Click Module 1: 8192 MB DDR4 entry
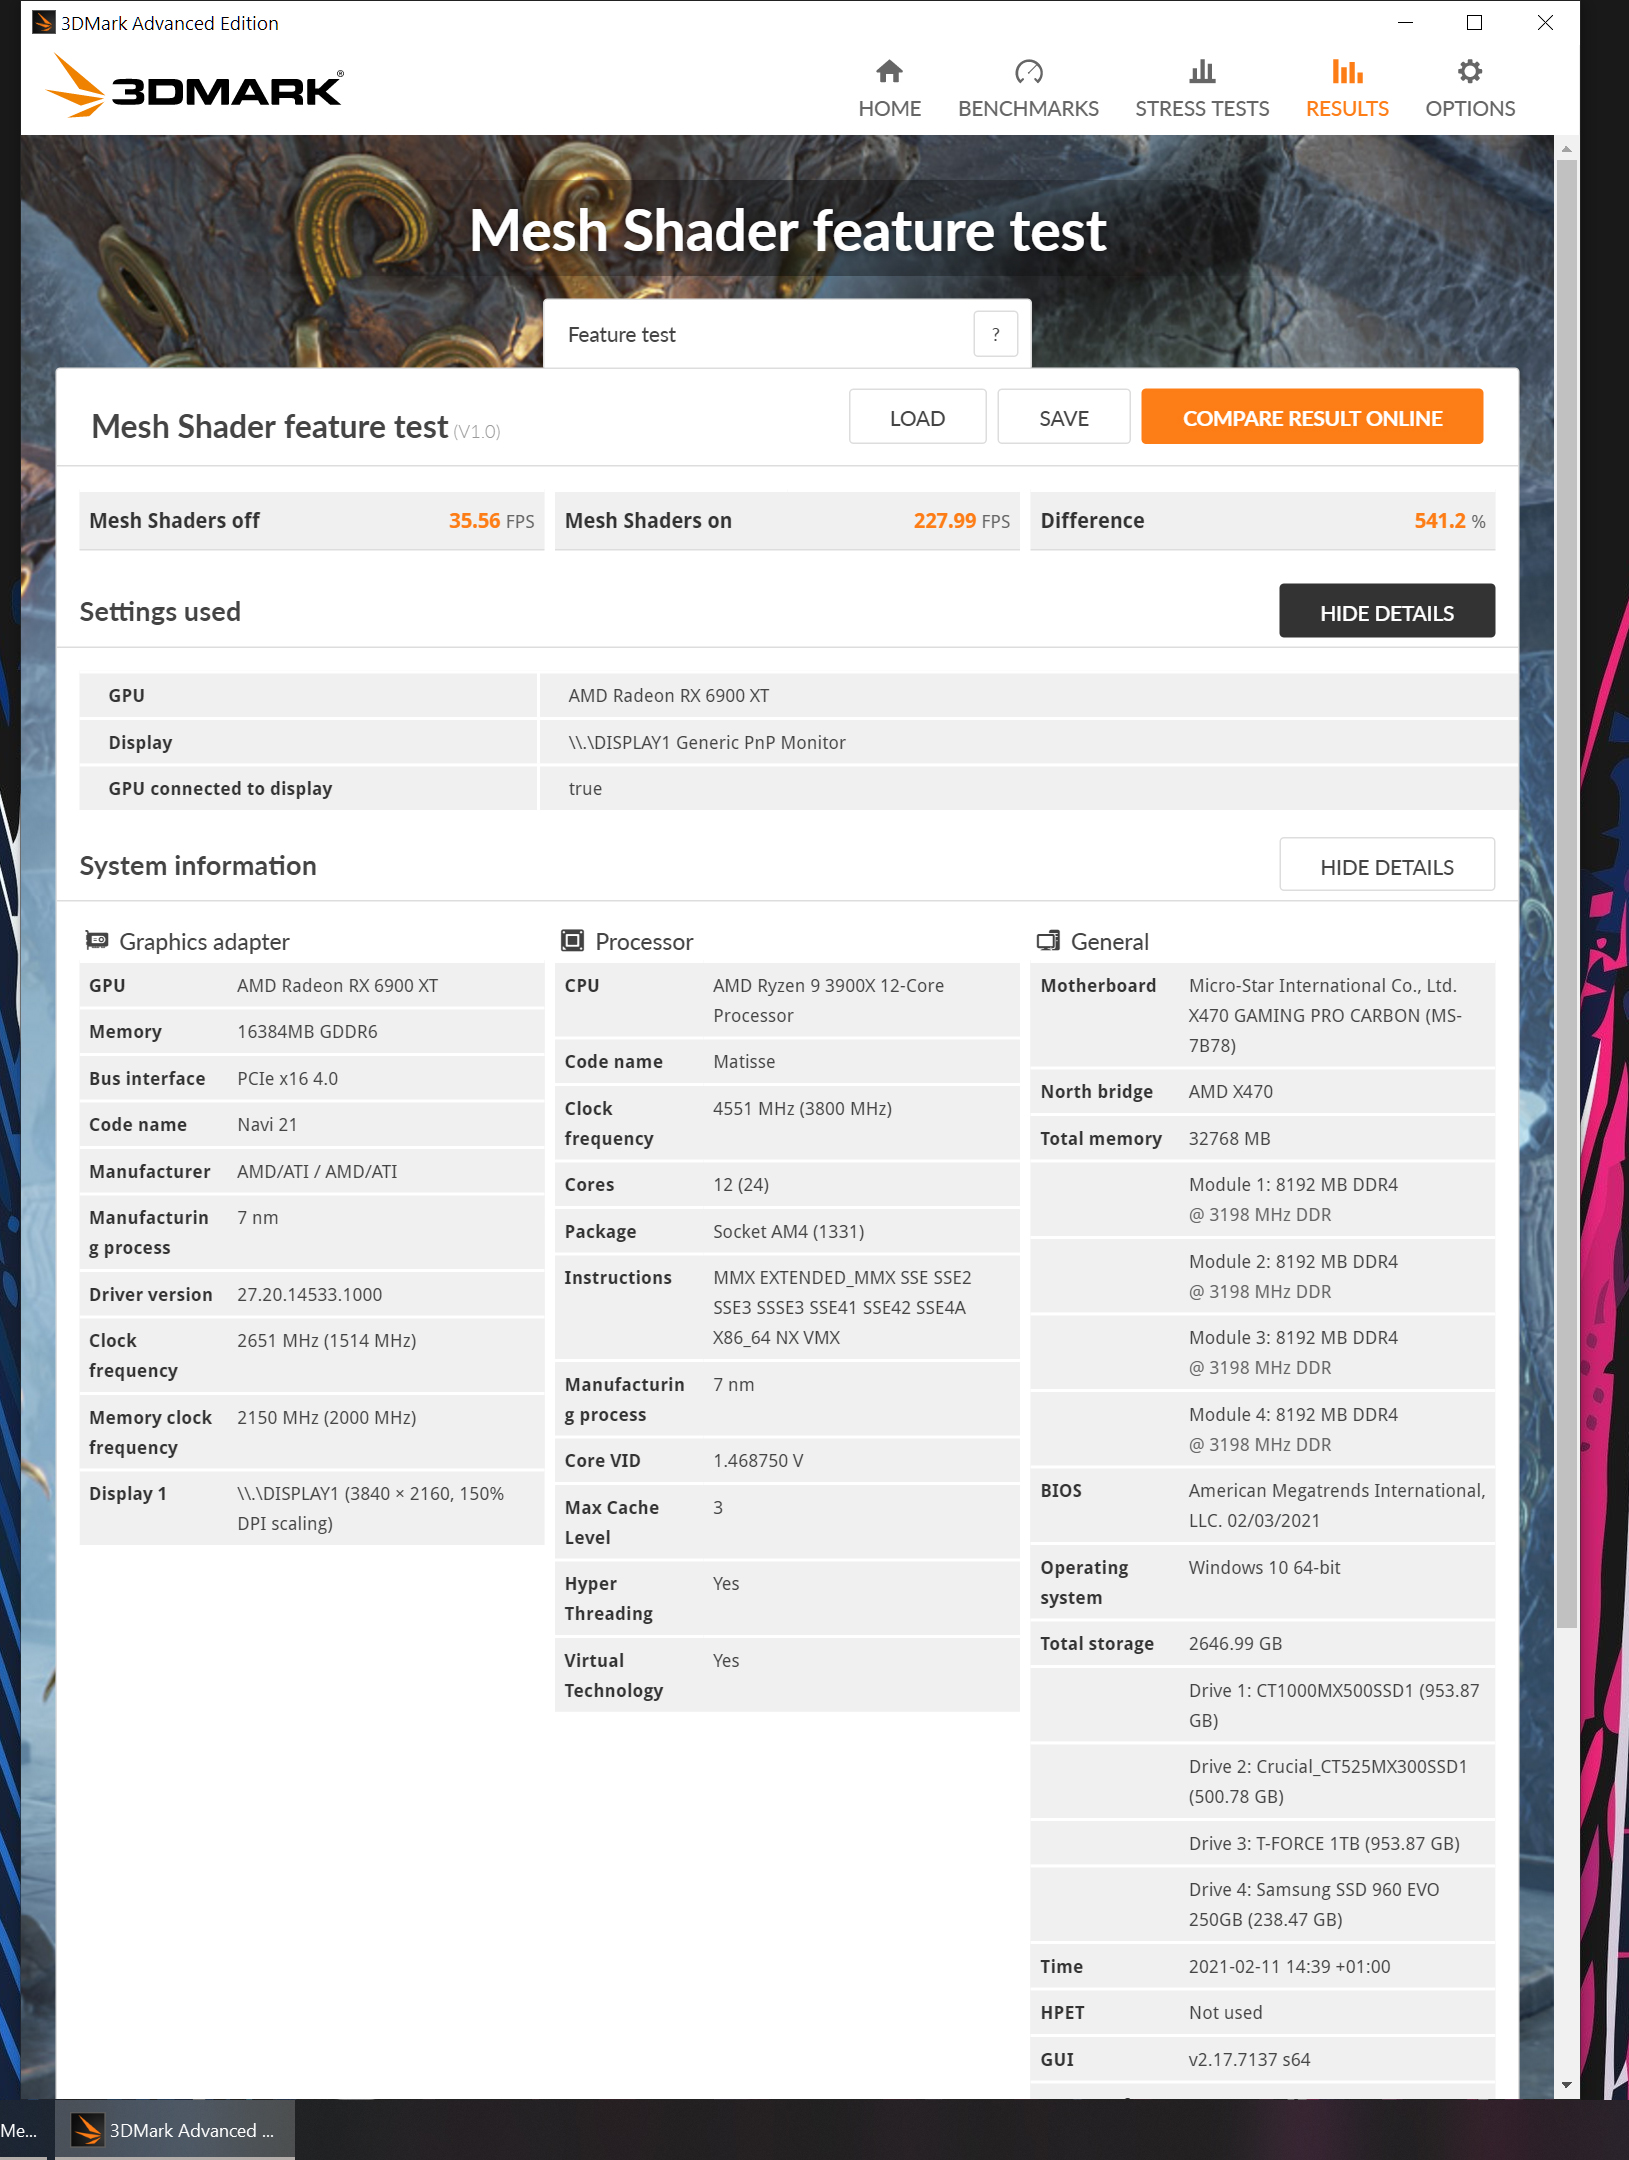1629x2160 pixels. [1293, 1199]
